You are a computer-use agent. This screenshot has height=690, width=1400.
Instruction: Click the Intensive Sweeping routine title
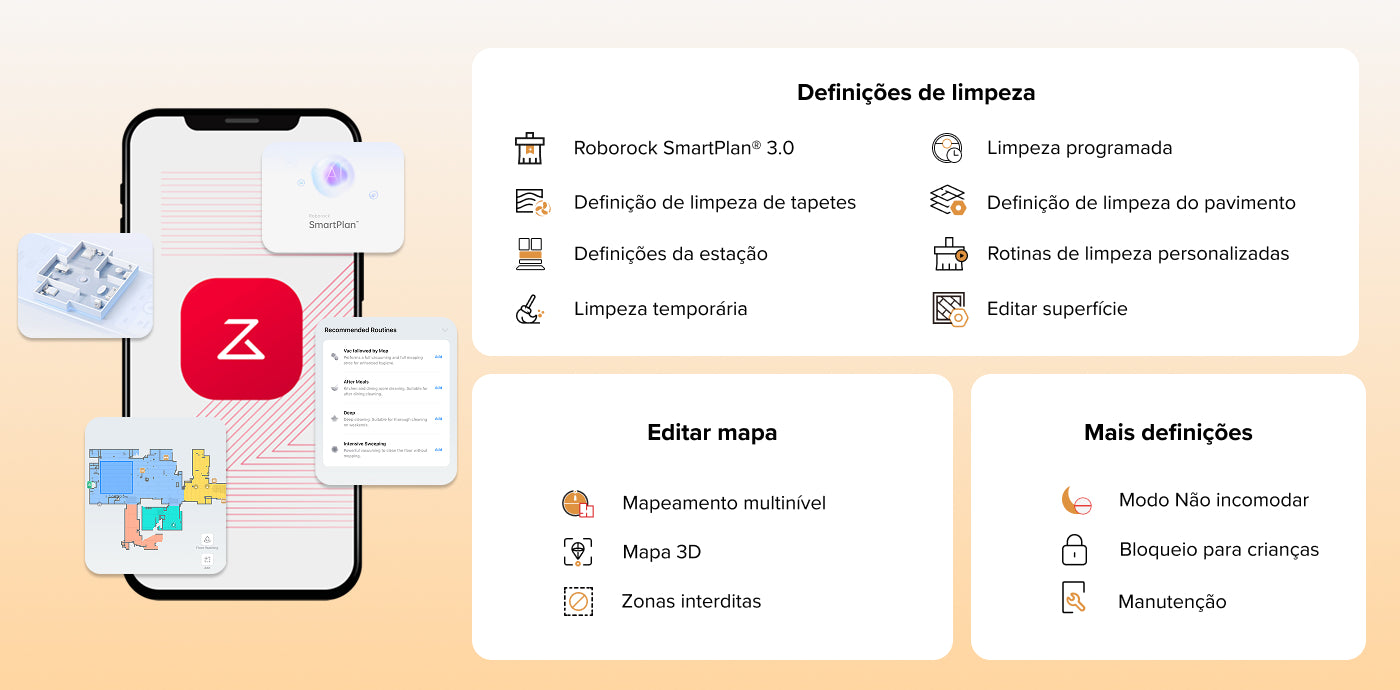[x=364, y=443]
